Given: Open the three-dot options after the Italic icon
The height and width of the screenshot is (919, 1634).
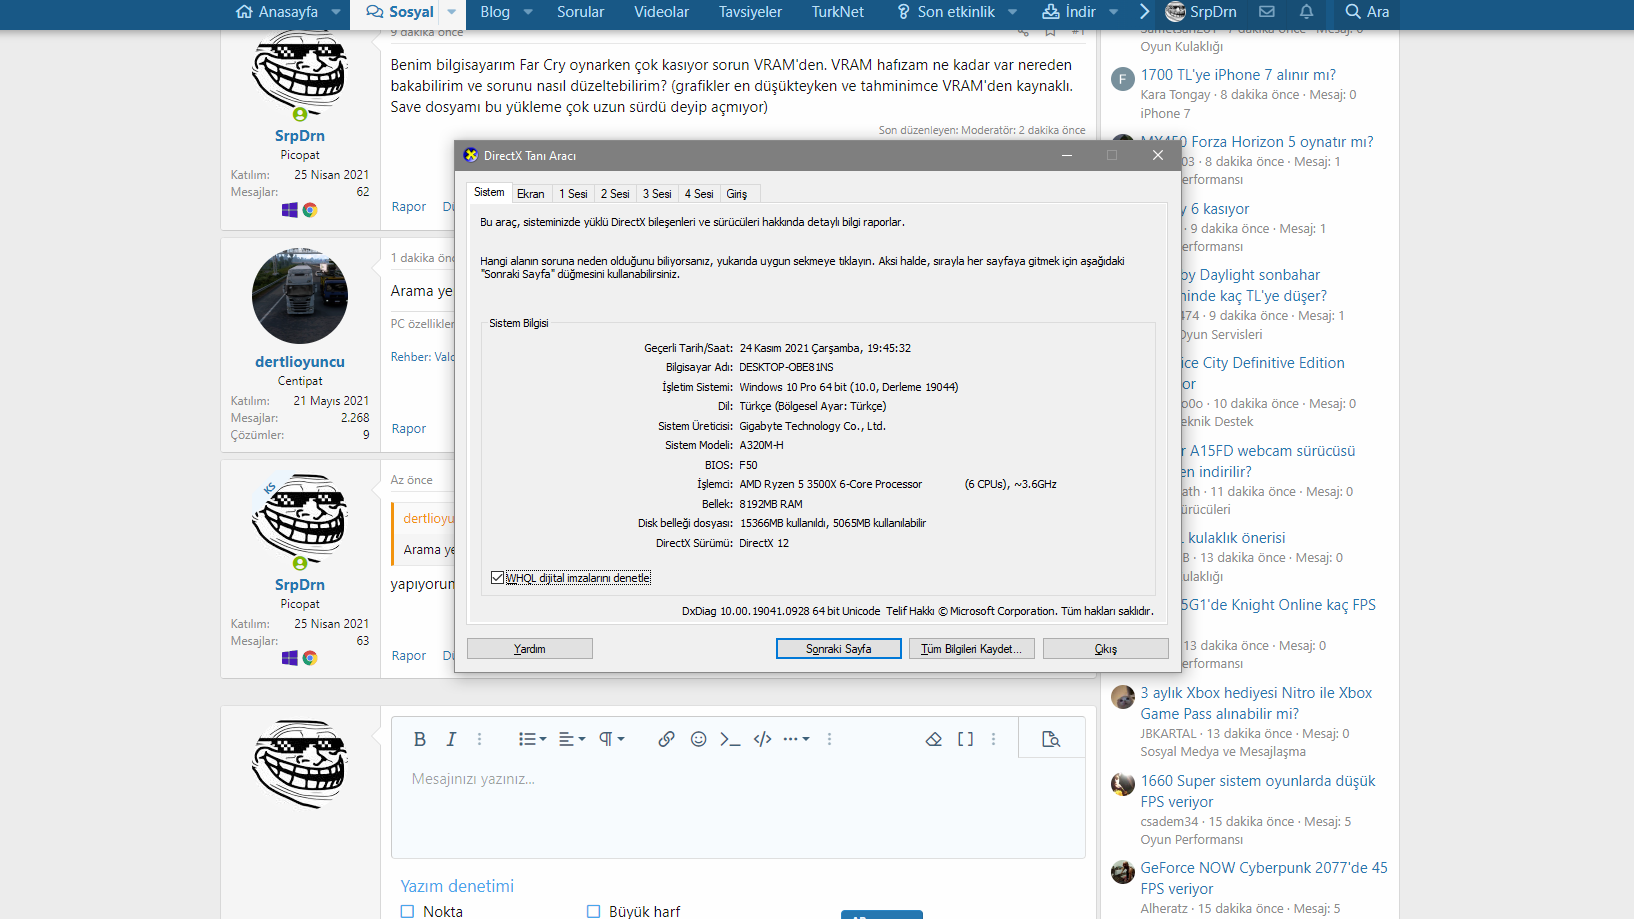Looking at the screenshot, I should [x=480, y=739].
